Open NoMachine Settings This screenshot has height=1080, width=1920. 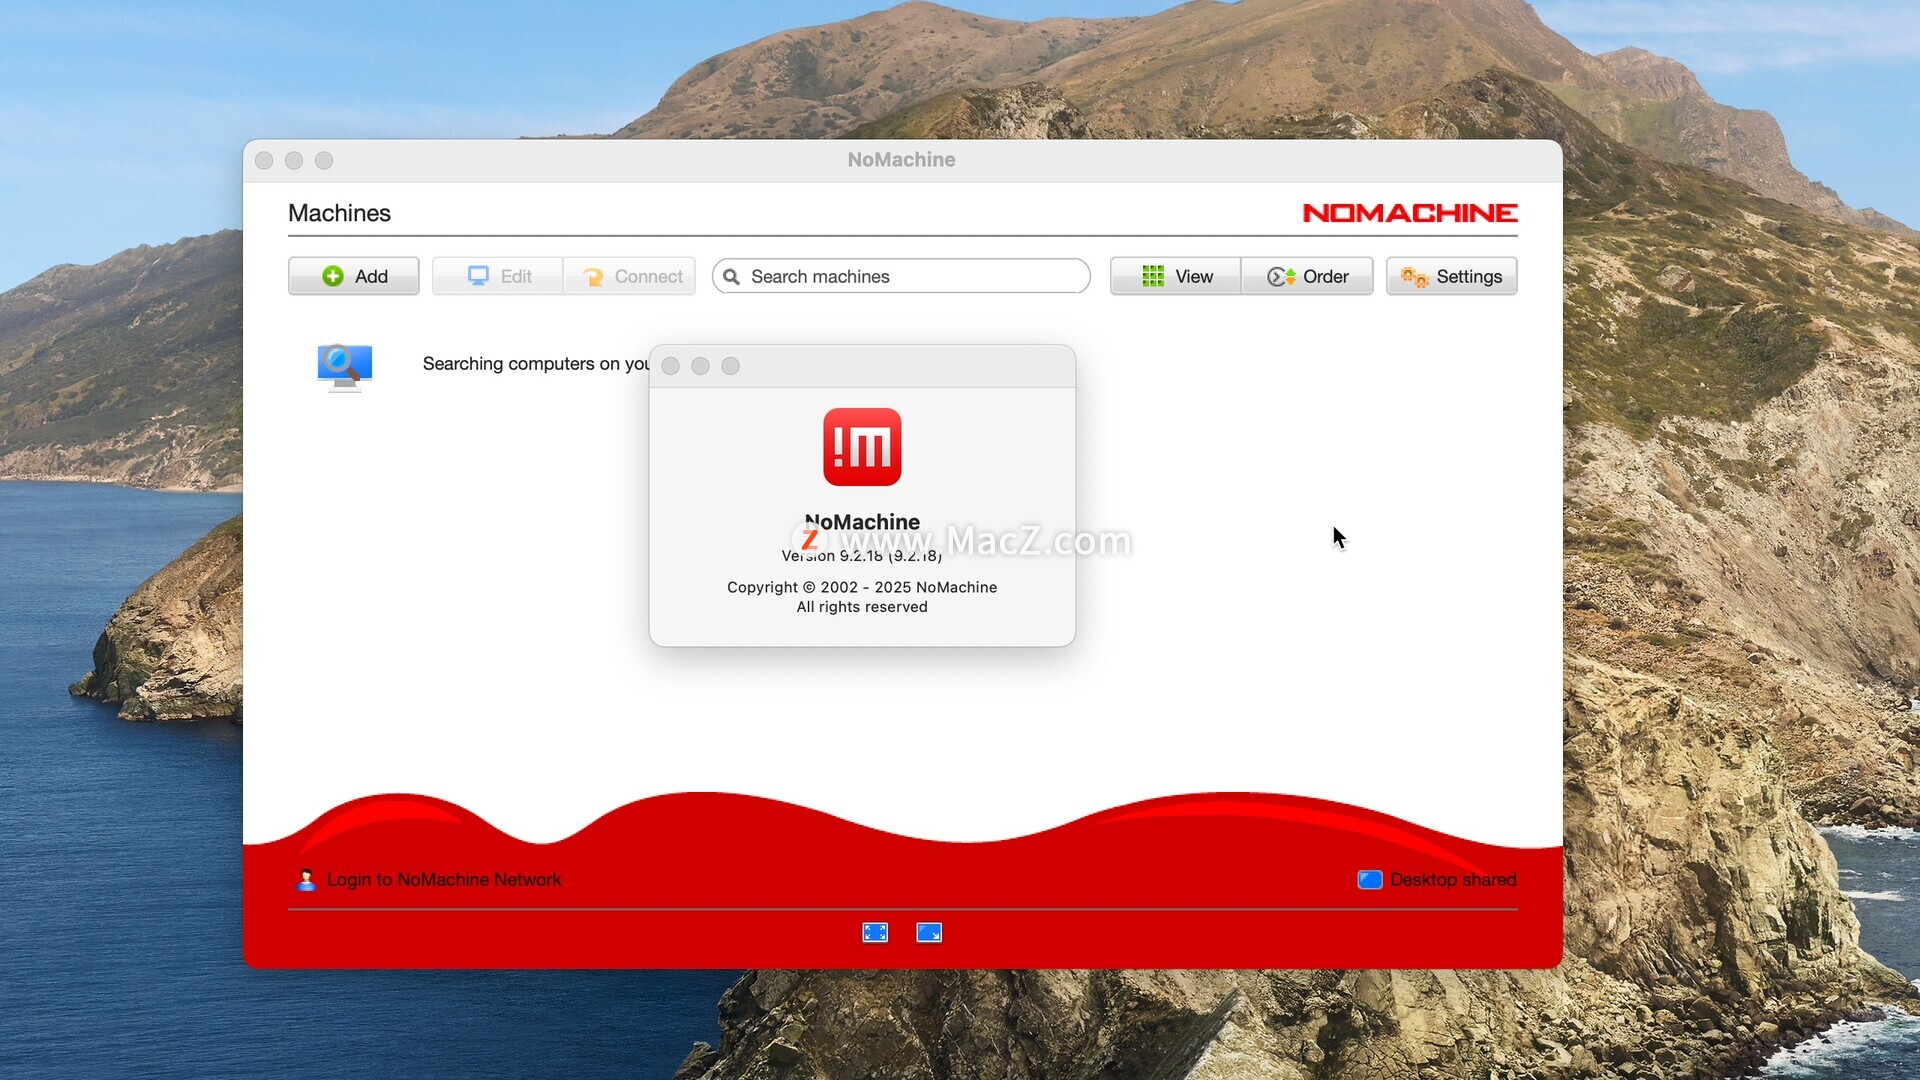pos(1451,276)
